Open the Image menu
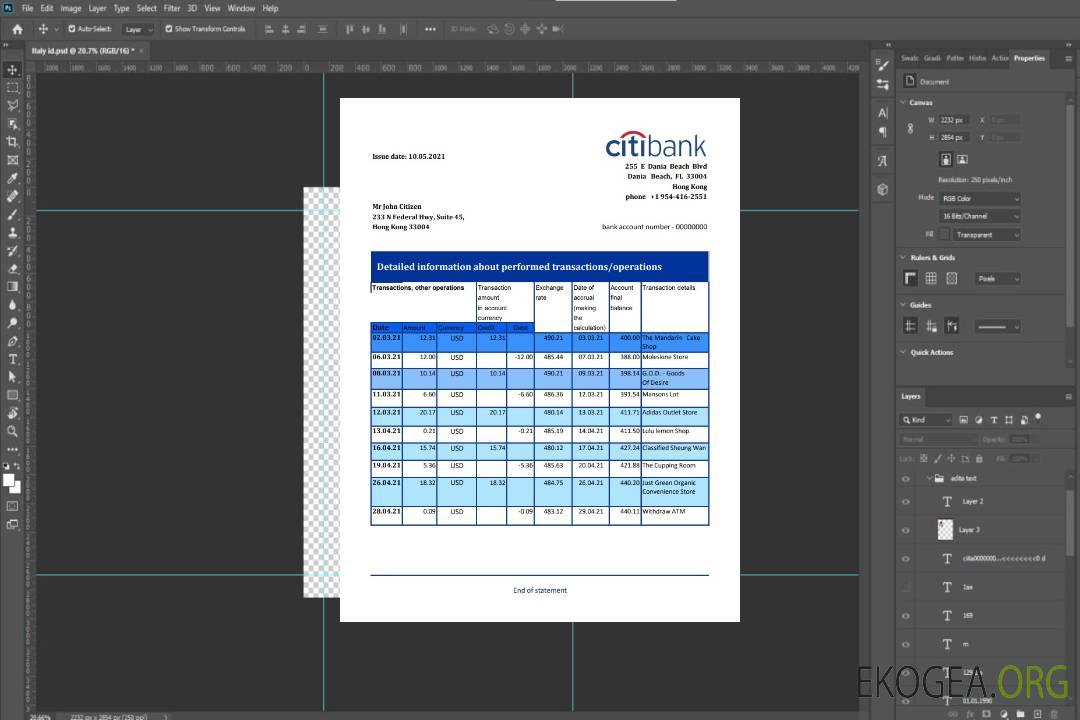The image size is (1080, 720). [x=71, y=8]
